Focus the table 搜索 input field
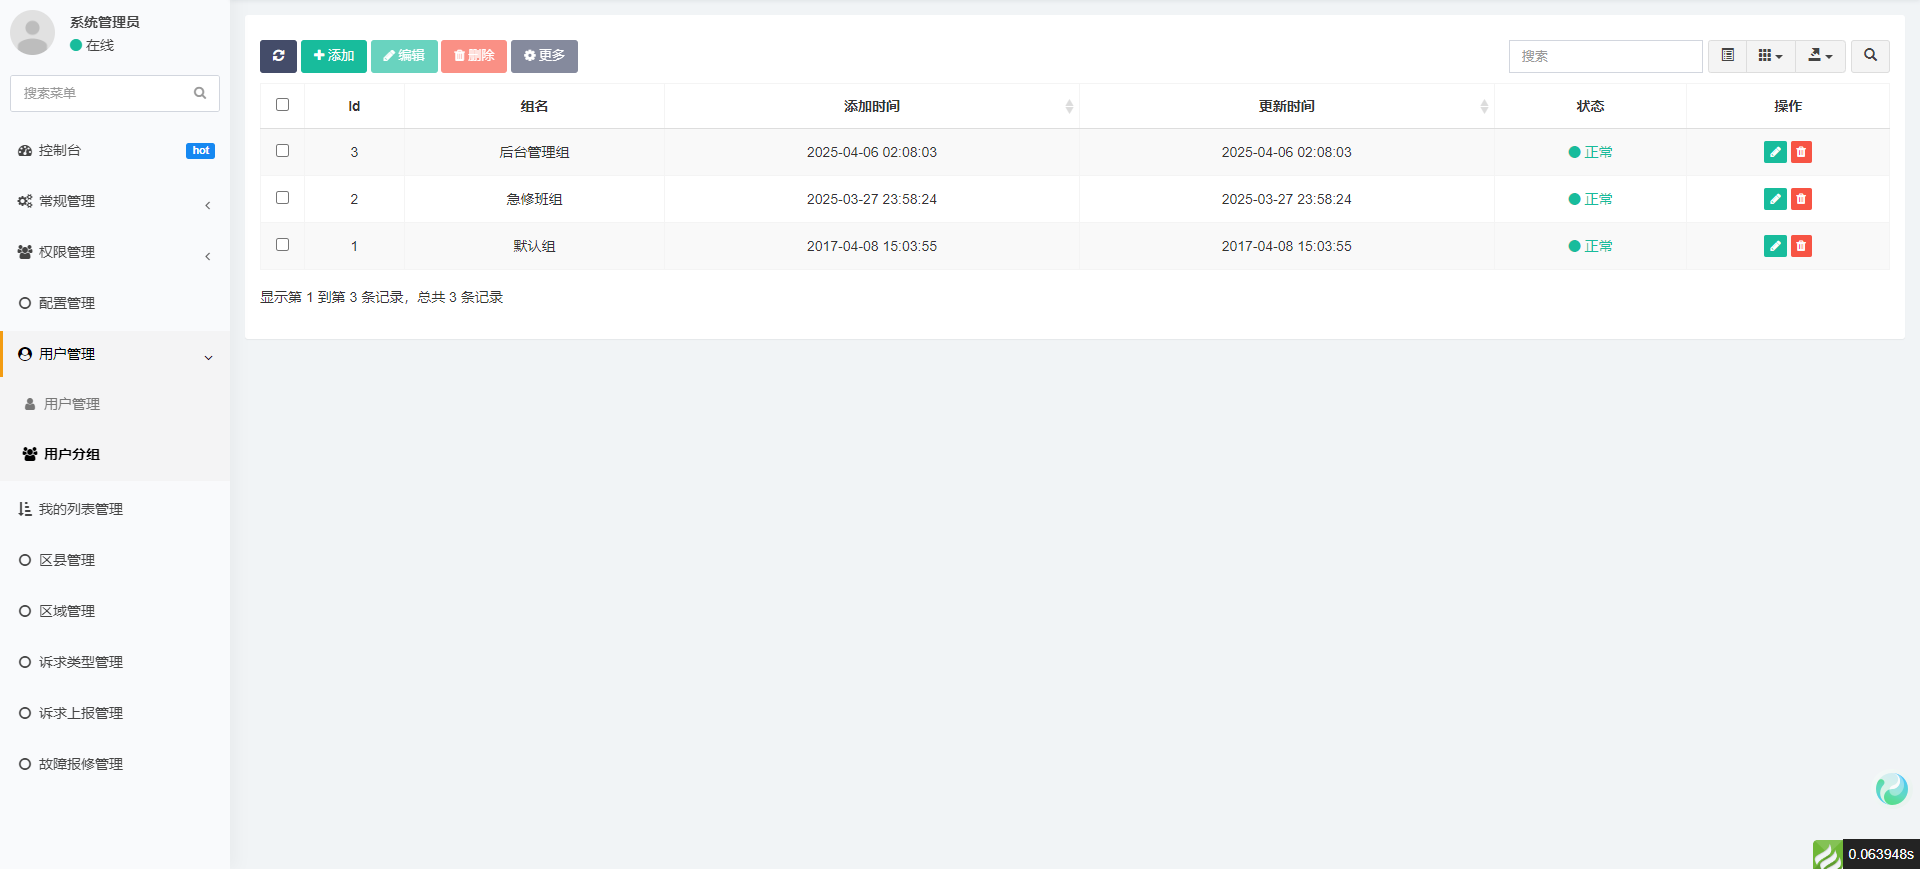The image size is (1920, 869). [x=1605, y=56]
